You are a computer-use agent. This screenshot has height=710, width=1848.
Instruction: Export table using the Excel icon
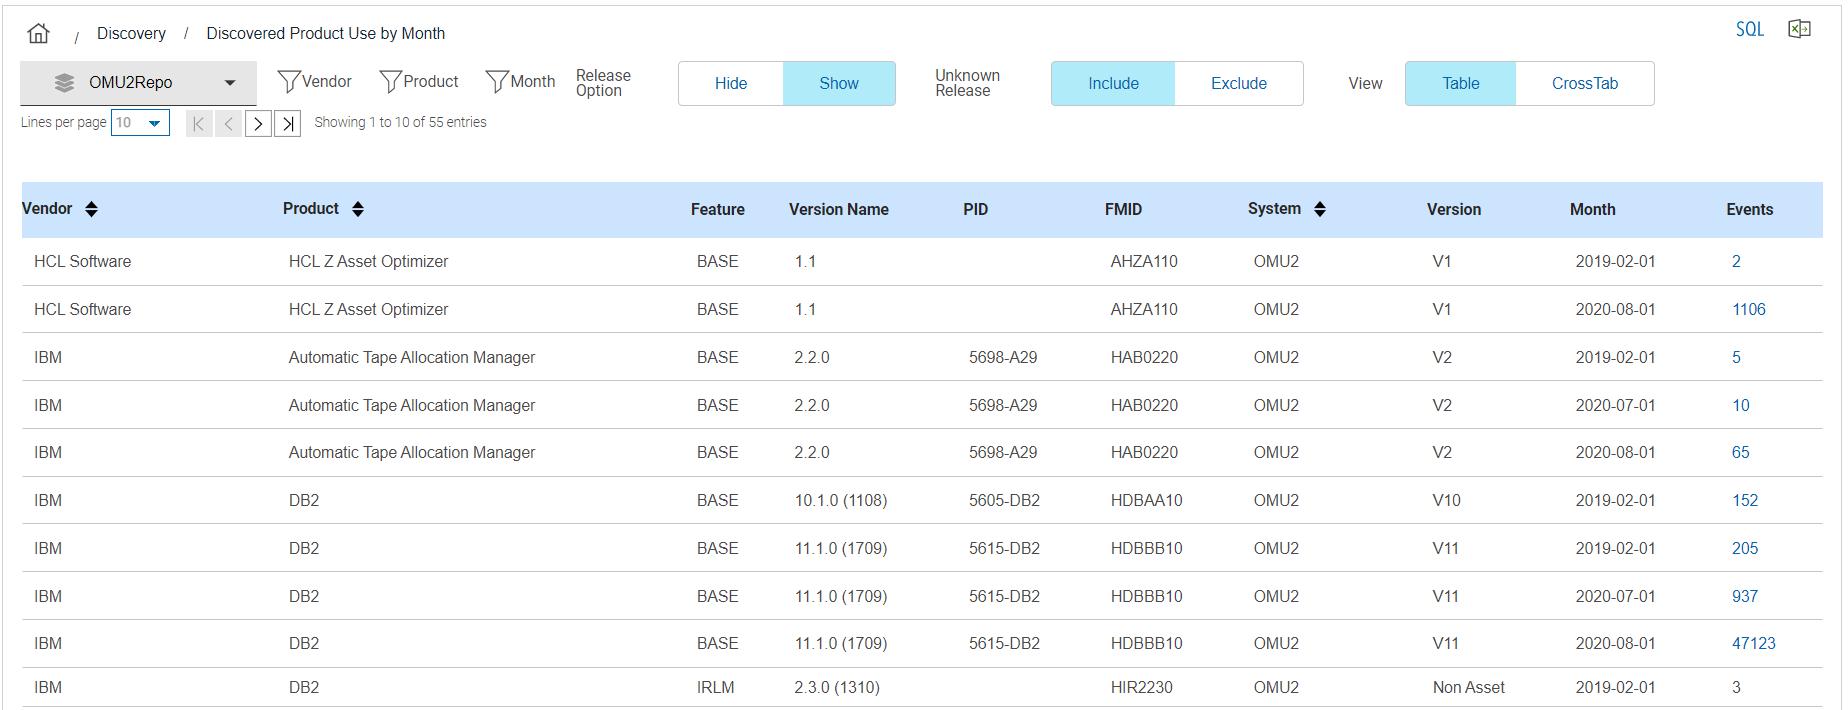(x=1799, y=29)
